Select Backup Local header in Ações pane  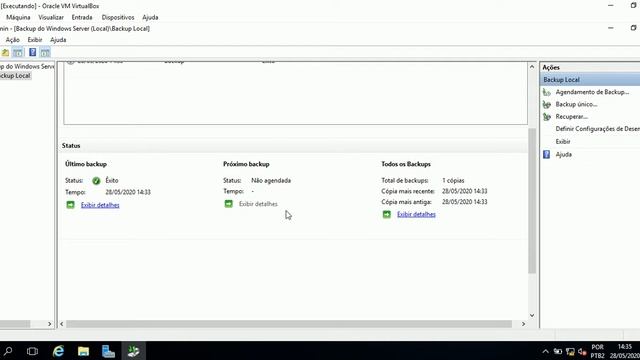click(590, 80)
